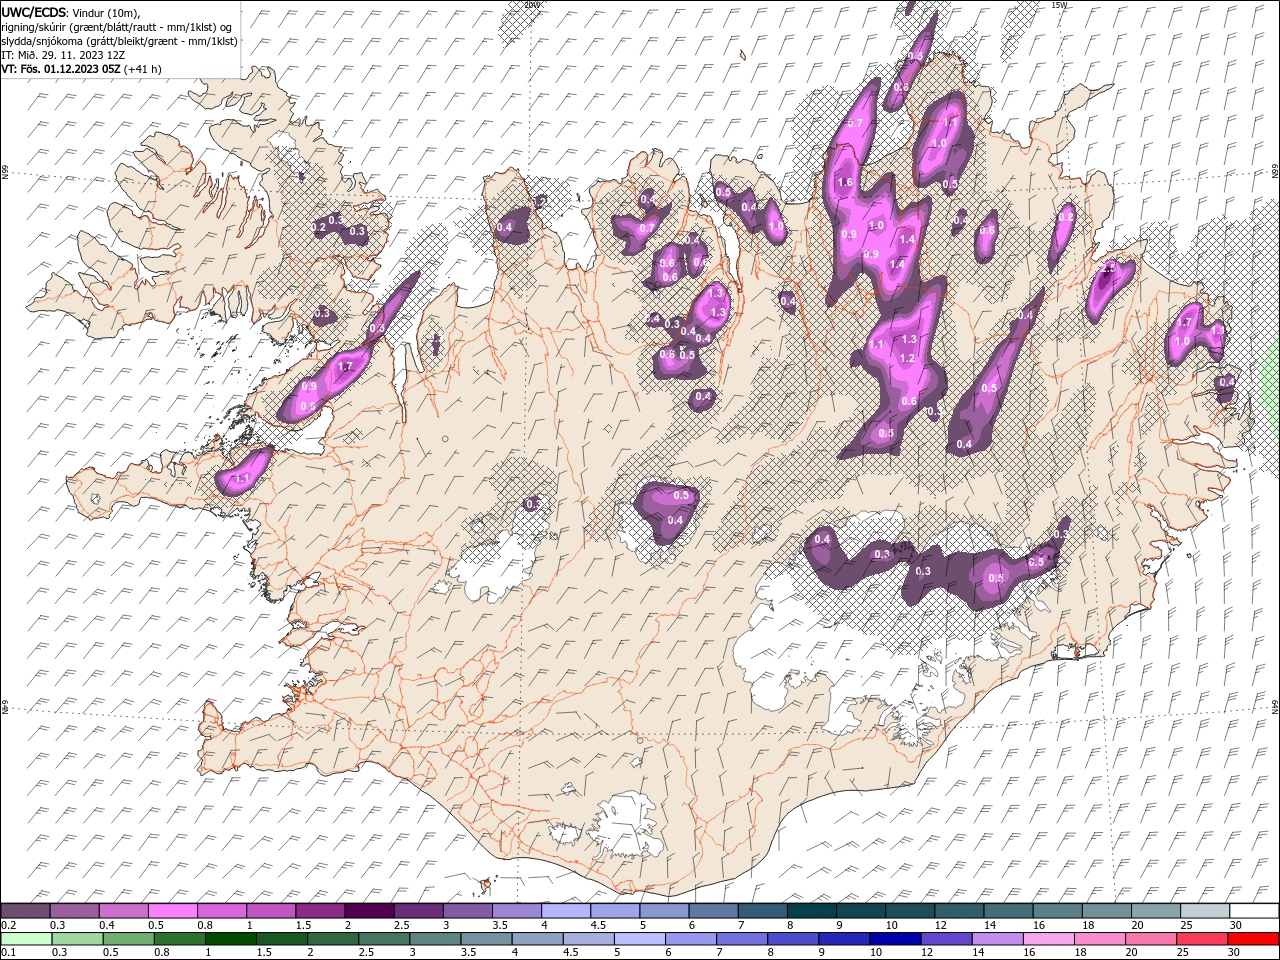Pick the 0.3–0.5 light green rain legend swatch
Screen dimensions: 1280x960
coord(77,939)
